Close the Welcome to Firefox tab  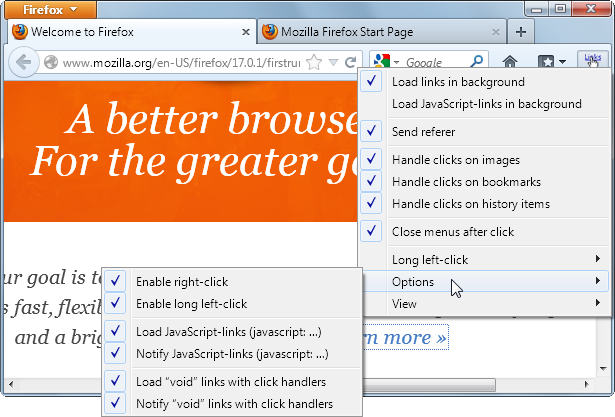click(x=246, y=32)
